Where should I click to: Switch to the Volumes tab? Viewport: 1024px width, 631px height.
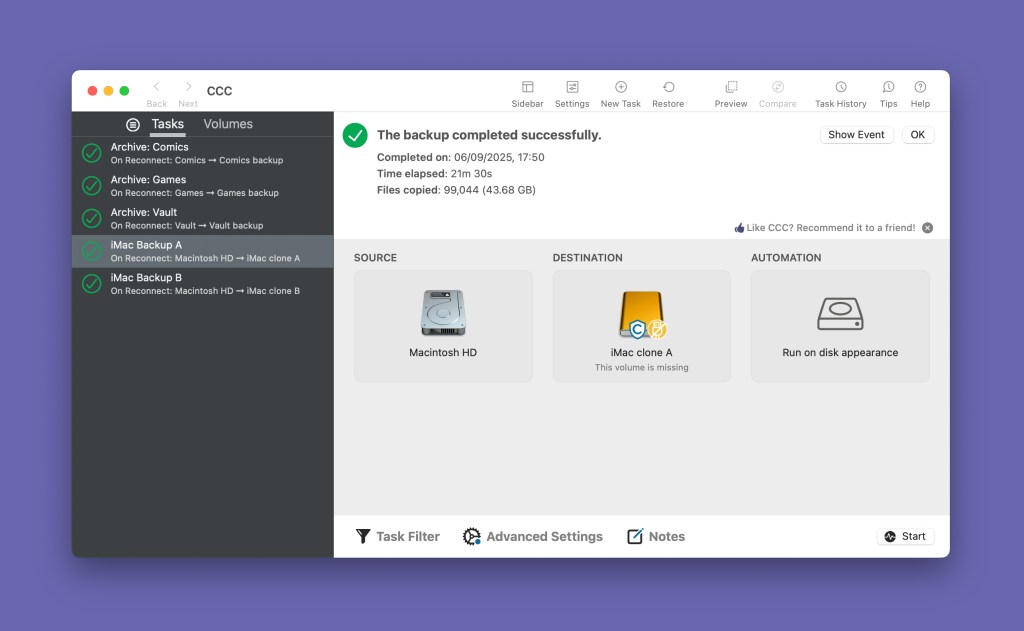(228, 124)
